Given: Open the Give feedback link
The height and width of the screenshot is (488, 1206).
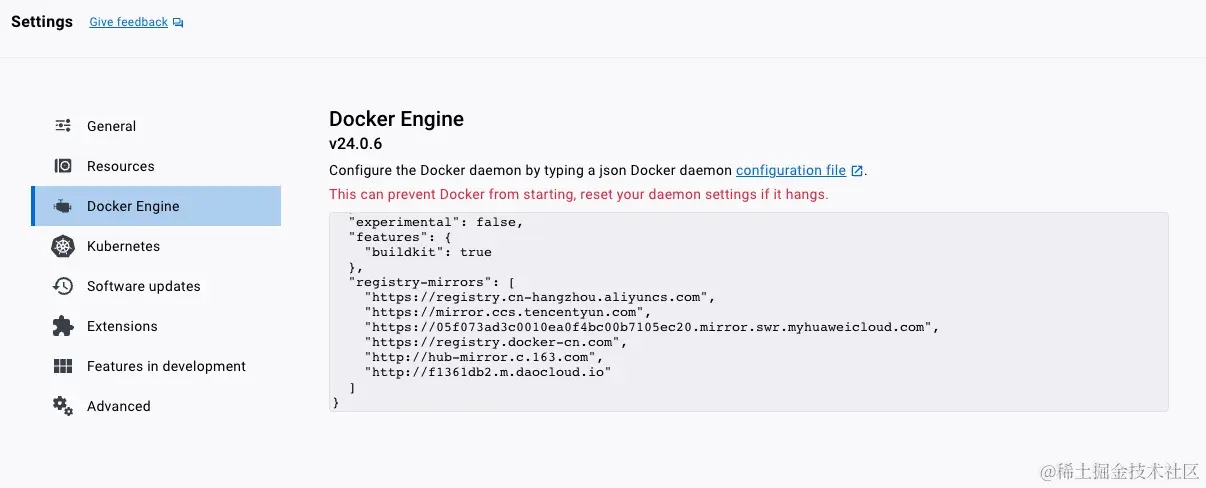Looking at the screenshot, I should [x=128, y=22].
